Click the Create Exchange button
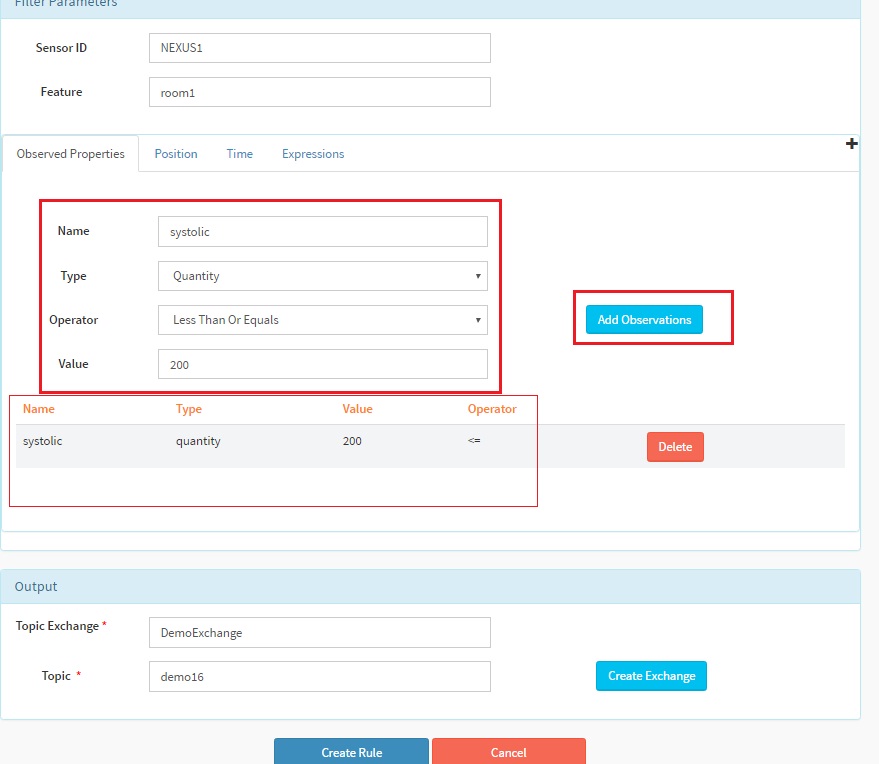 click(x=651, y=676)
